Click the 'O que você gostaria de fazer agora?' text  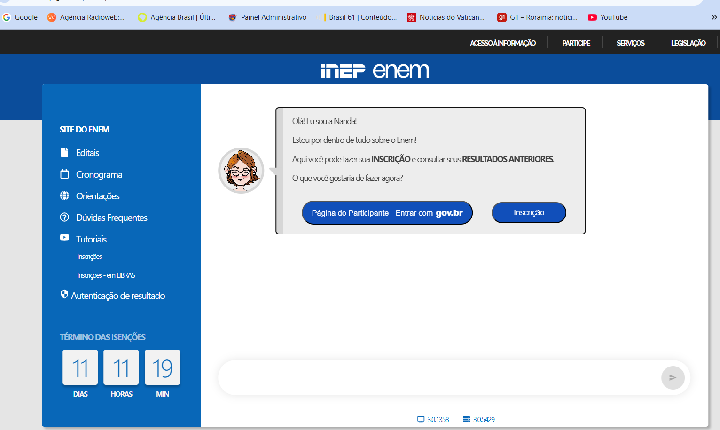click(348, 178)
